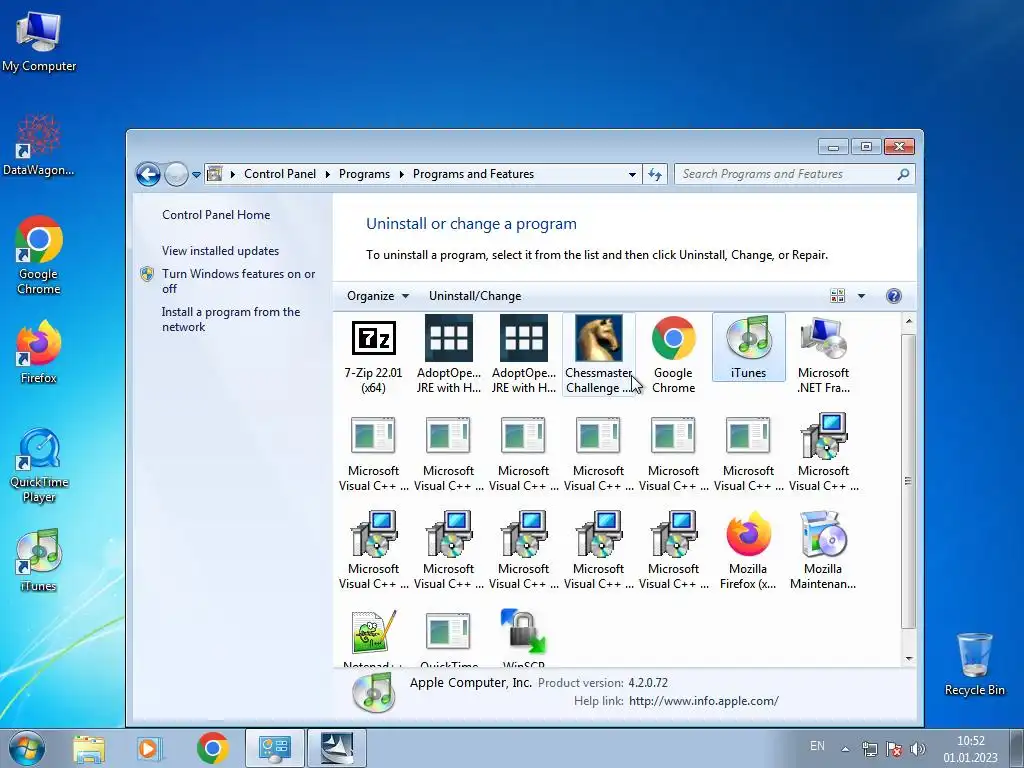The width and height of the screenshot is (1024, 768).
Task: Select DataWagon desktop shortcut
Action: (x=39, y=145)
